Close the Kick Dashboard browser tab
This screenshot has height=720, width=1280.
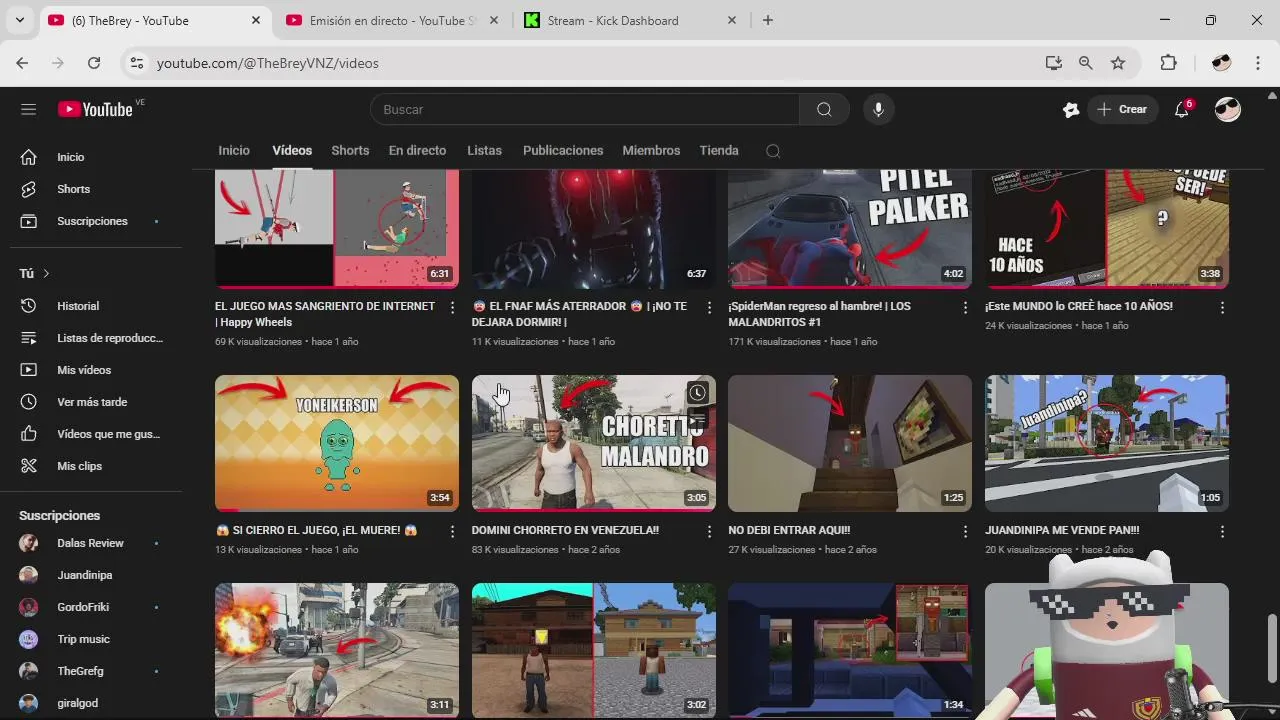click(731, 20)
